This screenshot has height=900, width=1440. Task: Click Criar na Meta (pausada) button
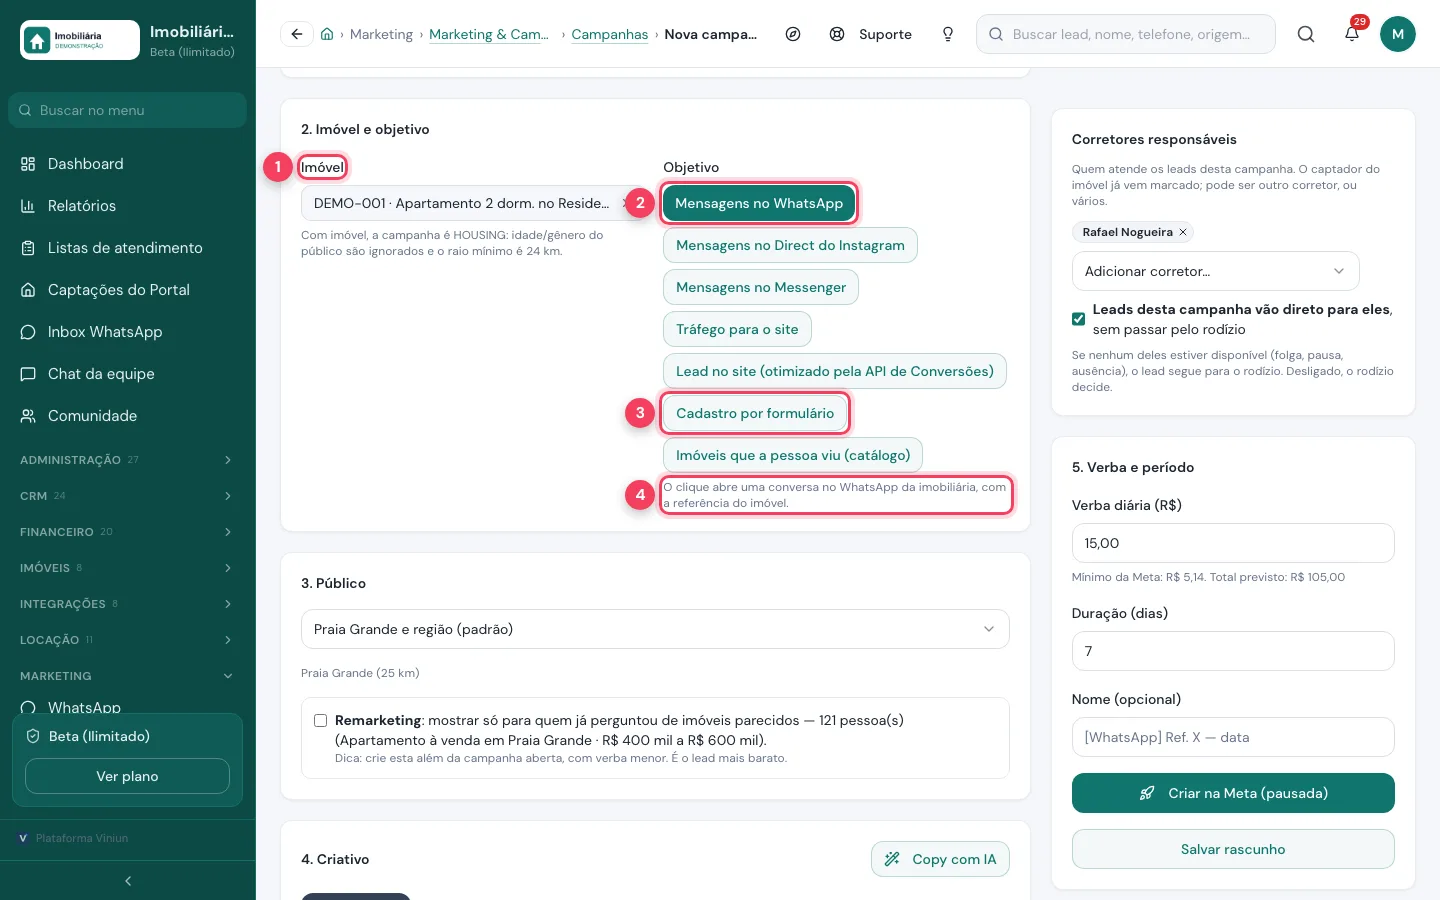pyautogui.click(x=1233, y=793)
